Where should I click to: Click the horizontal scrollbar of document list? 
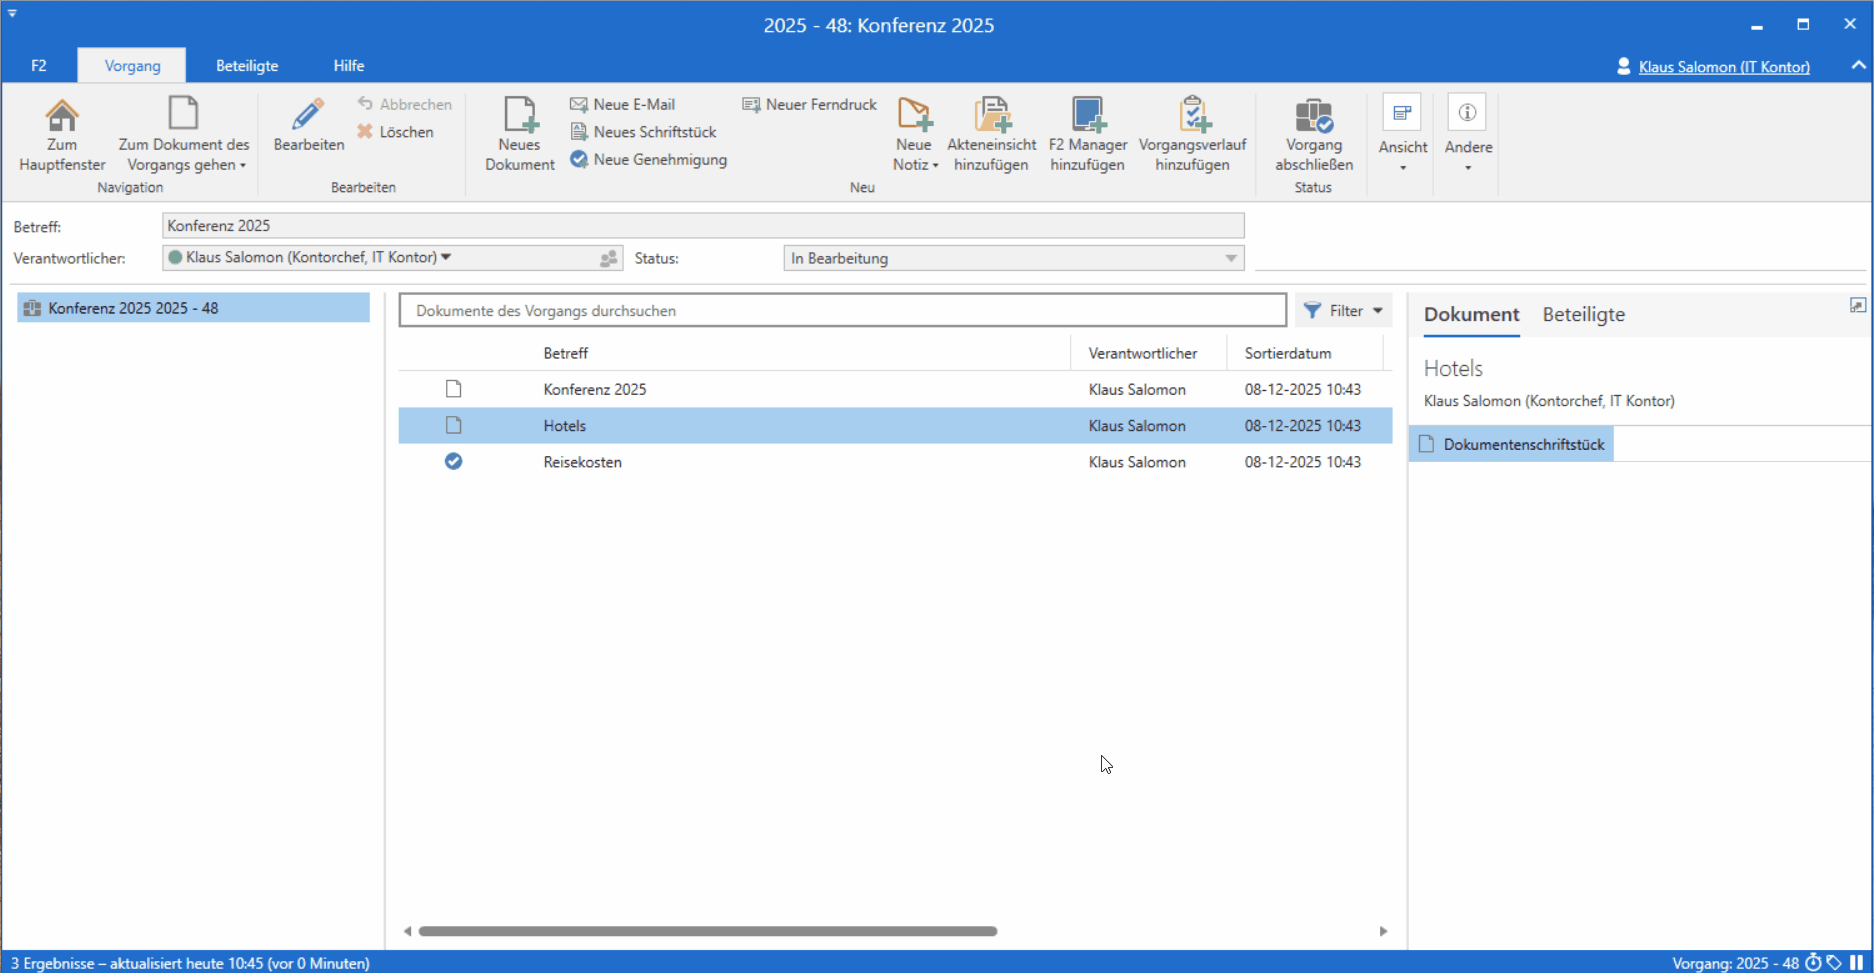pyautogui.click(x=707, y=931)
